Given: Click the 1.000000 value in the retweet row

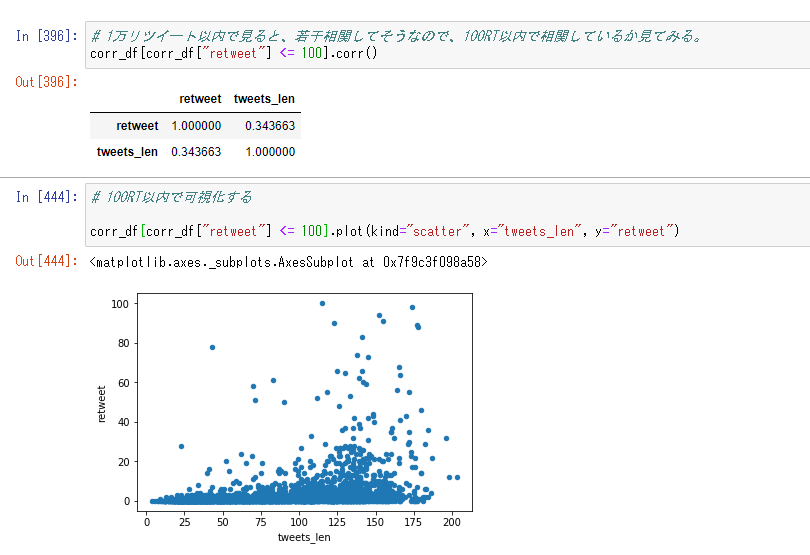Looking at the screenshot, I should [196, 126].
